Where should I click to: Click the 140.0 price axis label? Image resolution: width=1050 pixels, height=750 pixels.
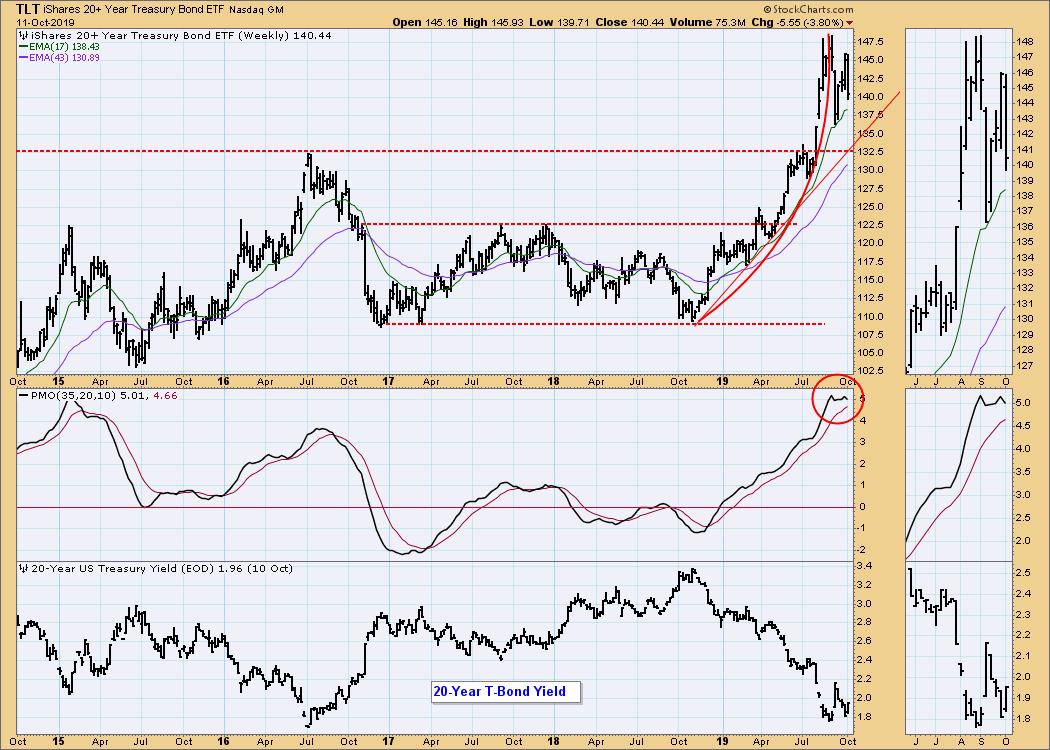pyautogui.click(x=870, y=96)
